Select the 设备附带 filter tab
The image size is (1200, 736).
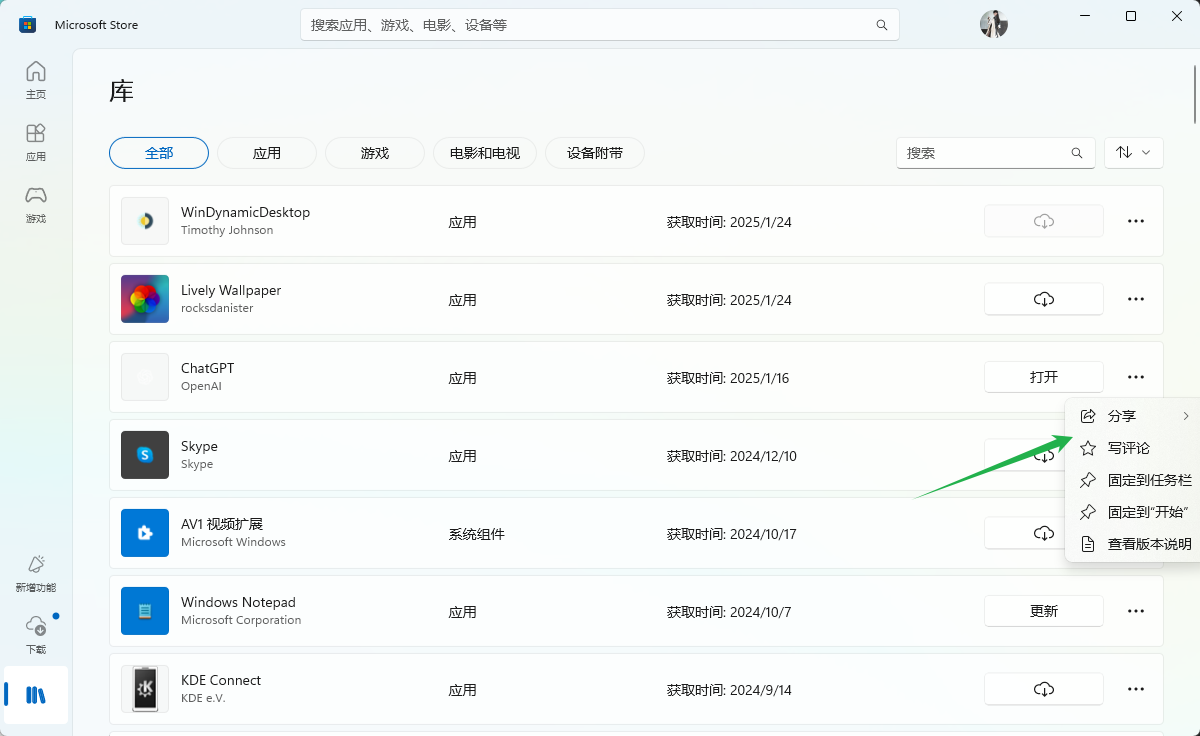595,153
